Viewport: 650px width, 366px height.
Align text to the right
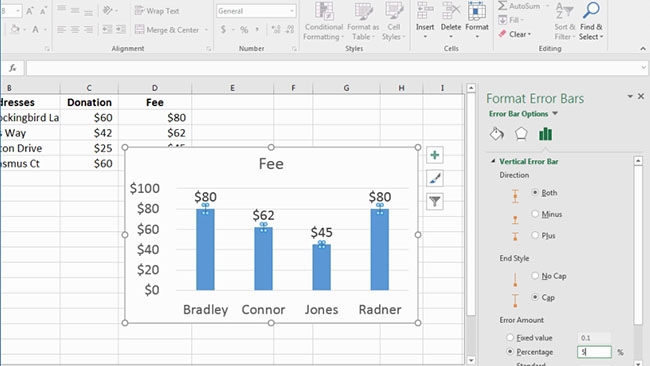88,29
